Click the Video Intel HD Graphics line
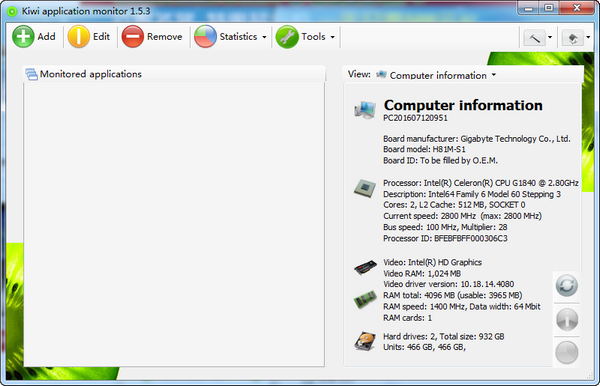Screen dimensions: 600x386 click(432, 262)
